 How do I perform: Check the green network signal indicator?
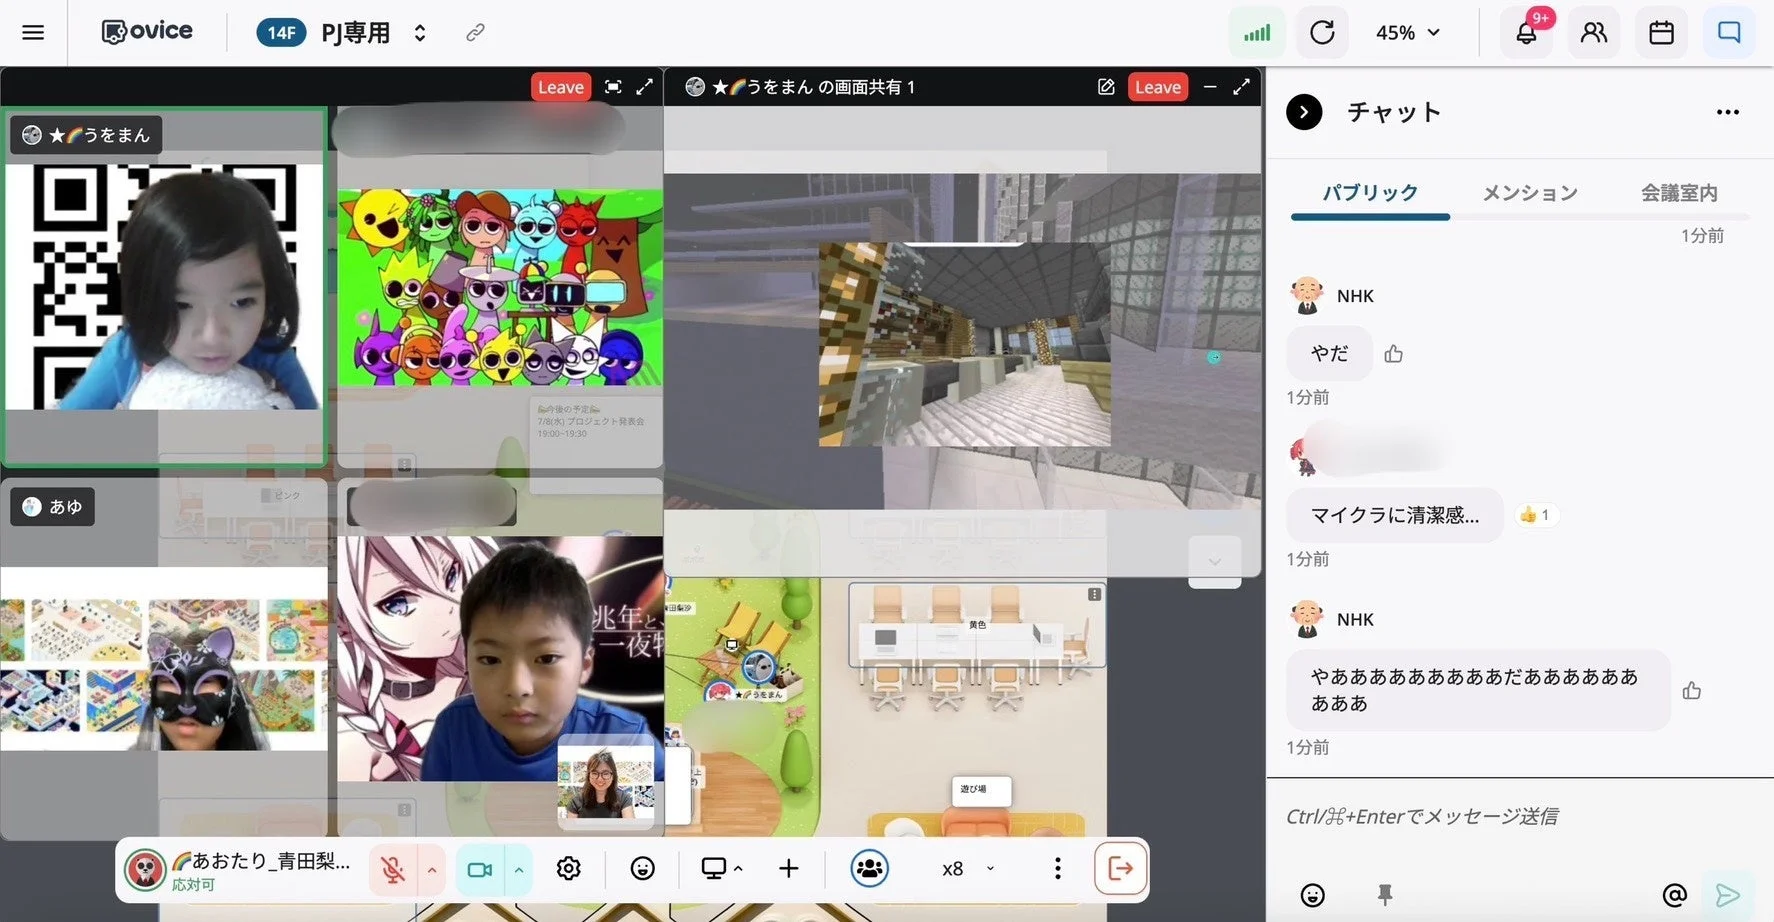point(1257,33)
